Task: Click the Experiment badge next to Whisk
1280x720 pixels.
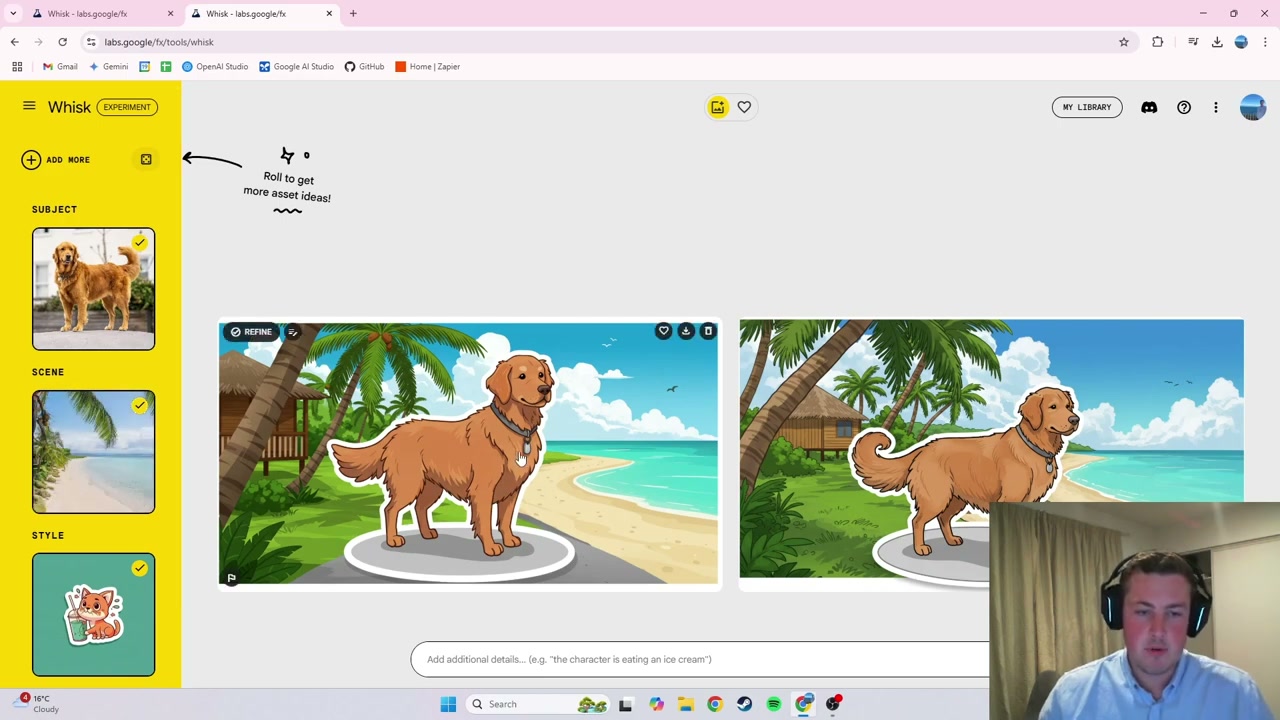Action: coord(127,107)
